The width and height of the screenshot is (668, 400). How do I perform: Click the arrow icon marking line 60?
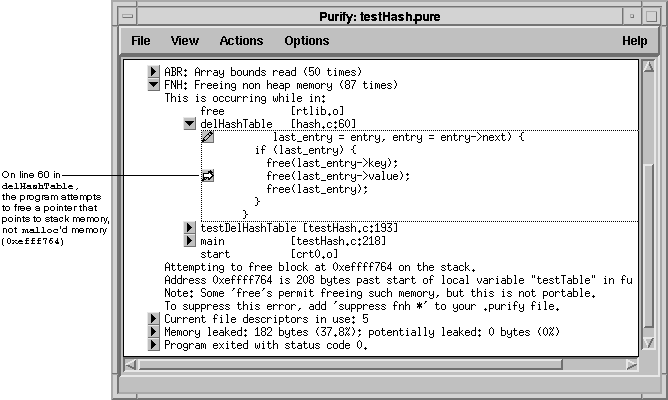[207, 176]
